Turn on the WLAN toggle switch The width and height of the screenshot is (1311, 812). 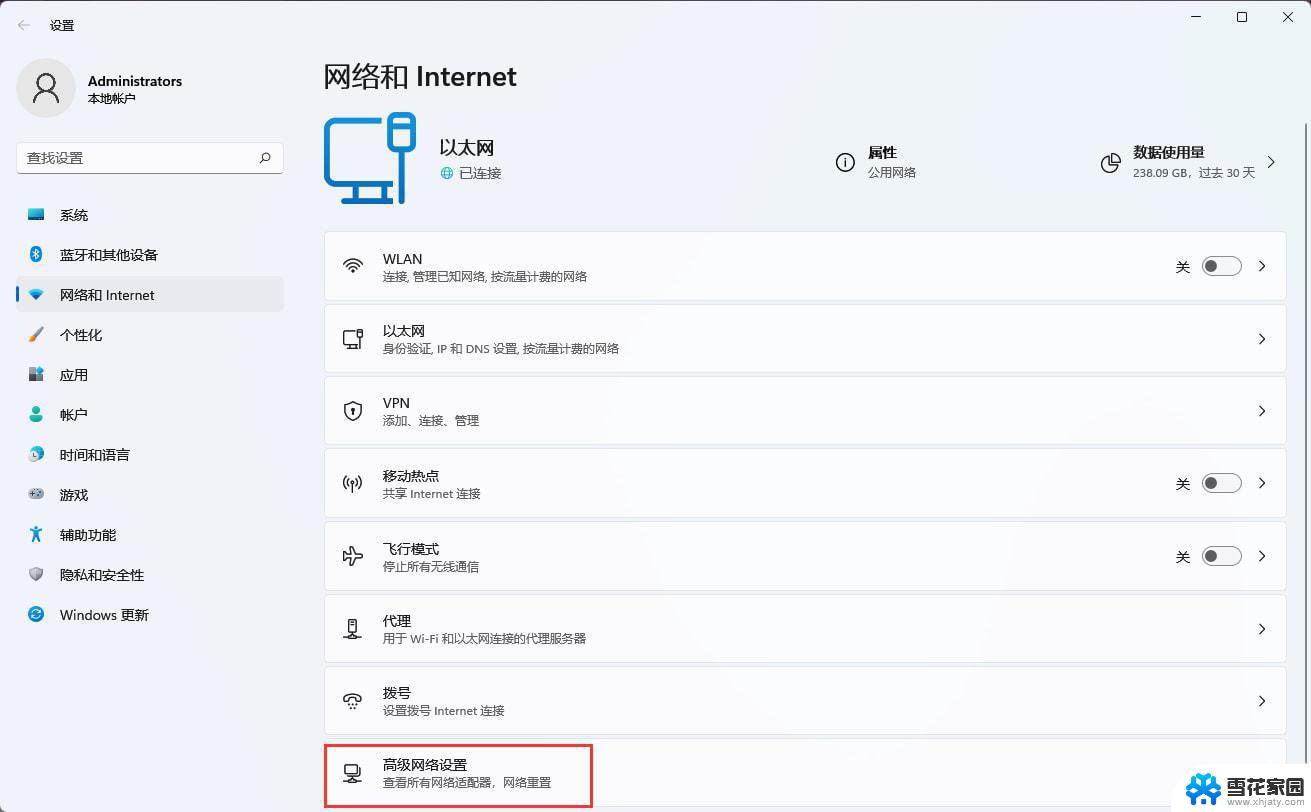click(1221, 266)
